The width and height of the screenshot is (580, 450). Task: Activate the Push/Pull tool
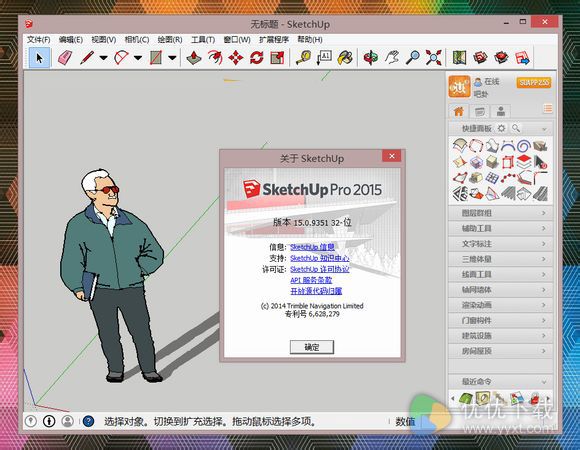(194, 58)
